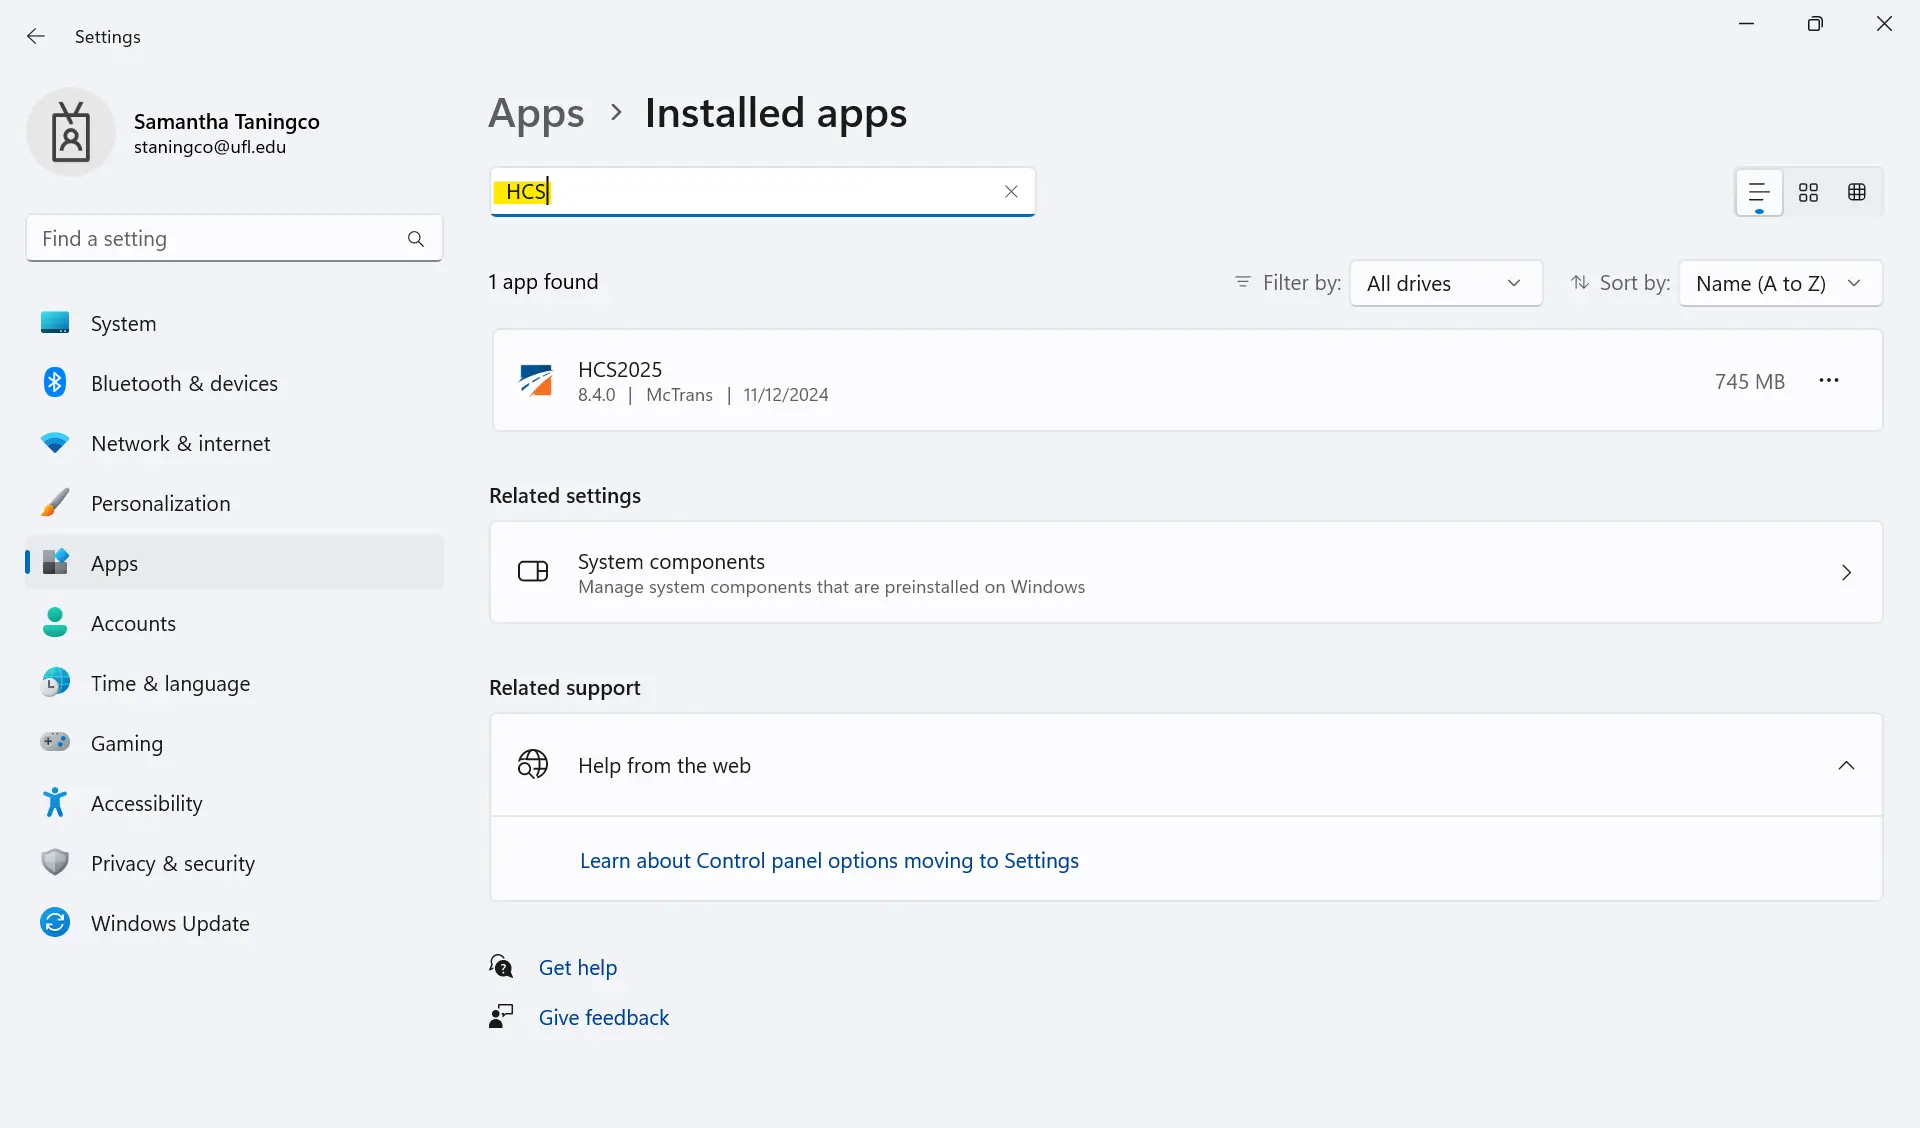
Task: Click the HCS2025 app icon
Action: point(536,381)
